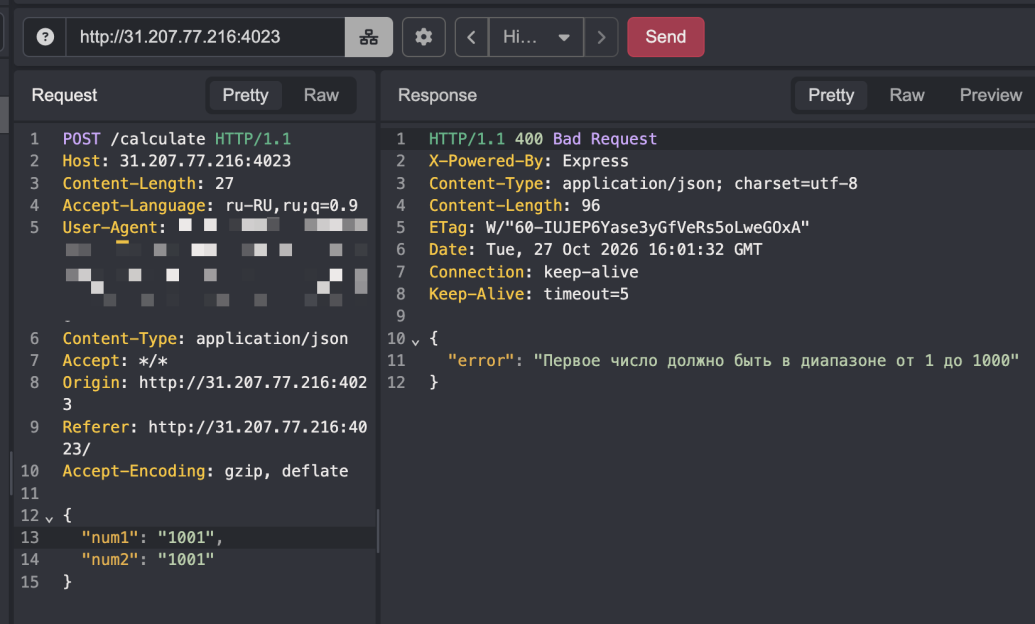1035x624 pixels.
Task: Collapse the request JSON body at line 12
Action: point(49,519)
